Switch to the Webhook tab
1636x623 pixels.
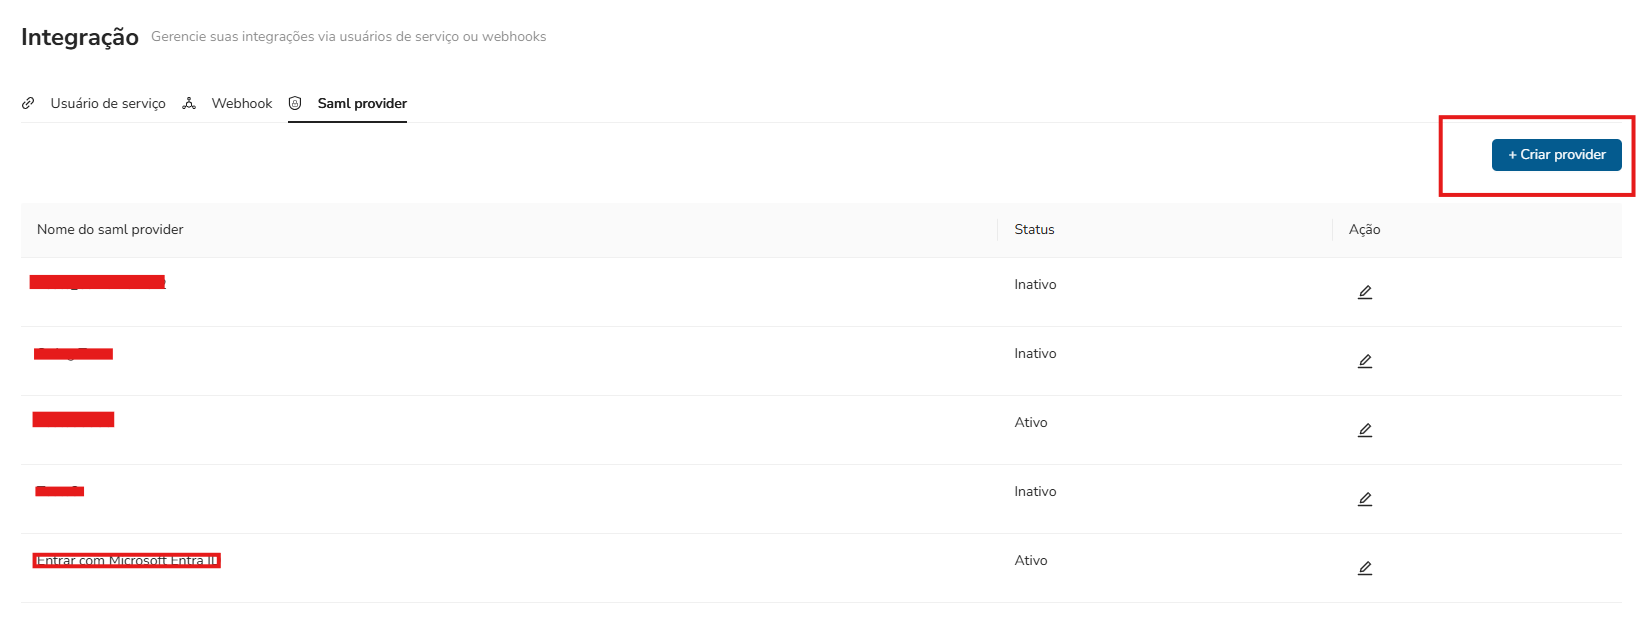pyautogui.click(x=241, y=103)
